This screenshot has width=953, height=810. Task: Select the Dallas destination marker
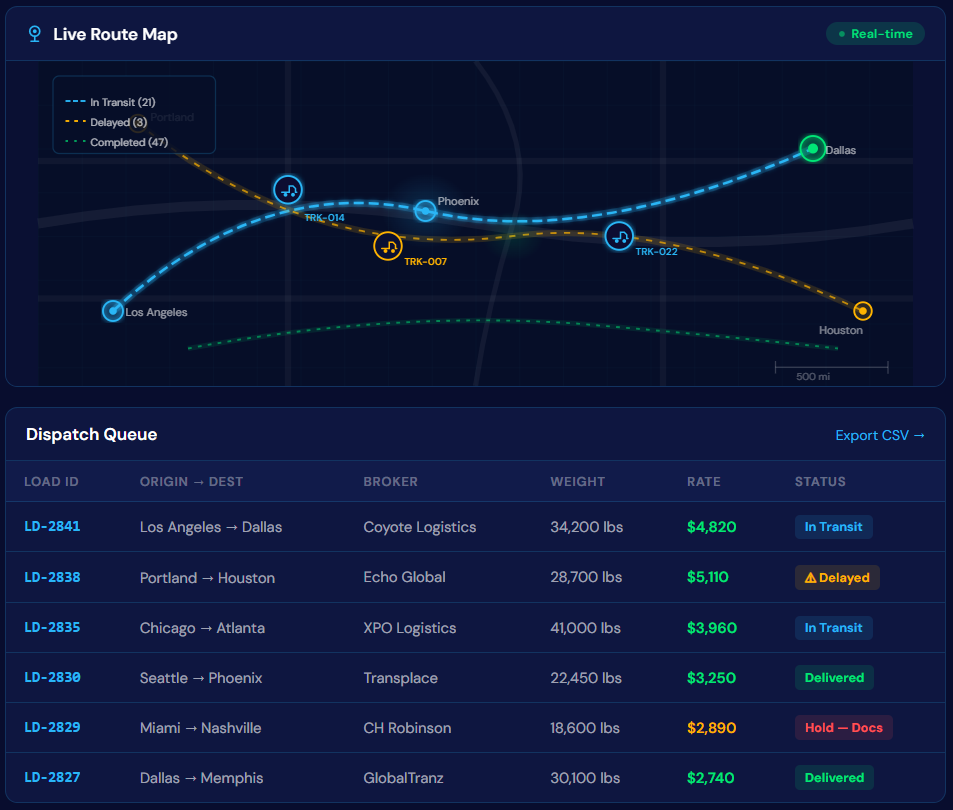(813, 149)
